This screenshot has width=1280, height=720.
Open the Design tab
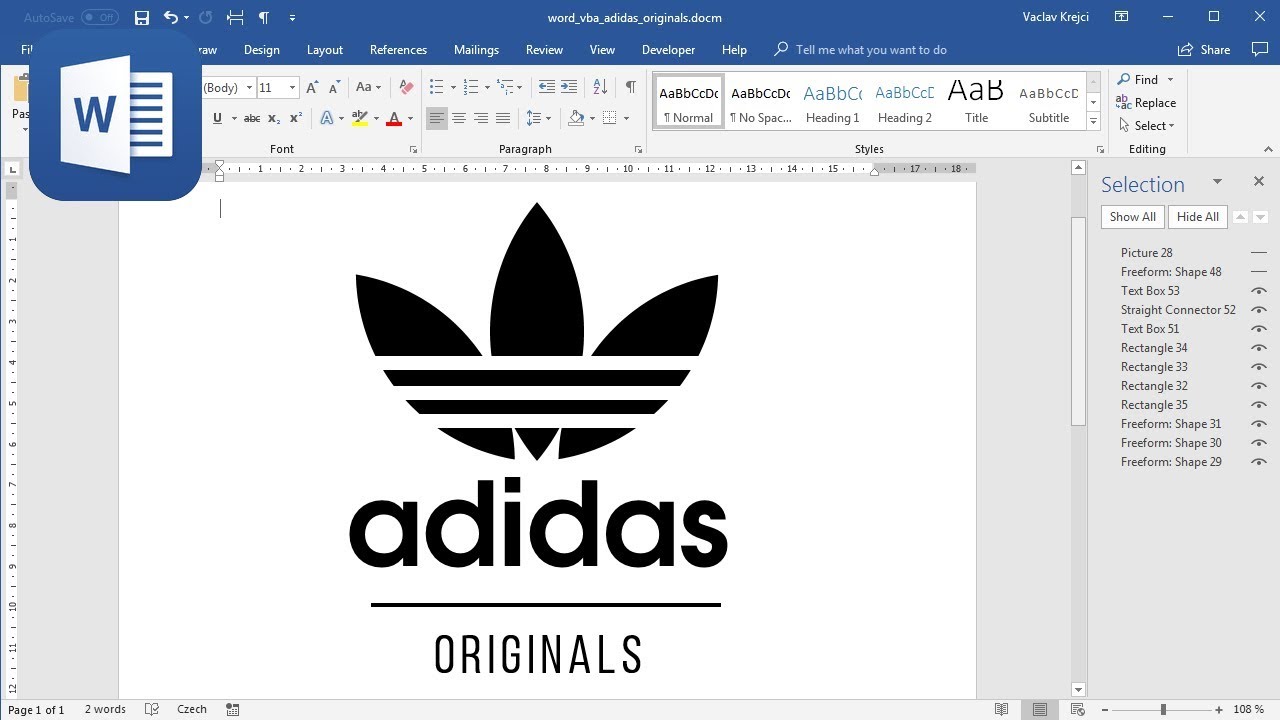tap(262, 50)
